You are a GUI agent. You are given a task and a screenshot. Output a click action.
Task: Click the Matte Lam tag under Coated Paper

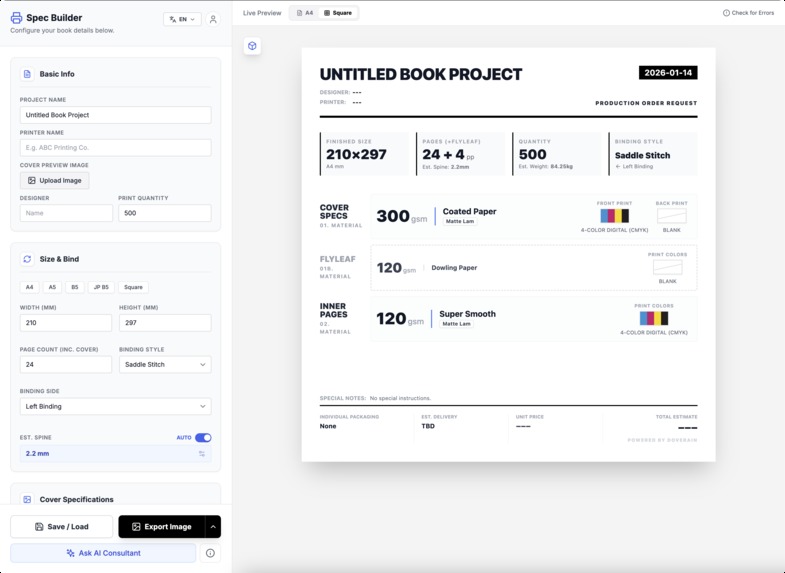[460, 222]
